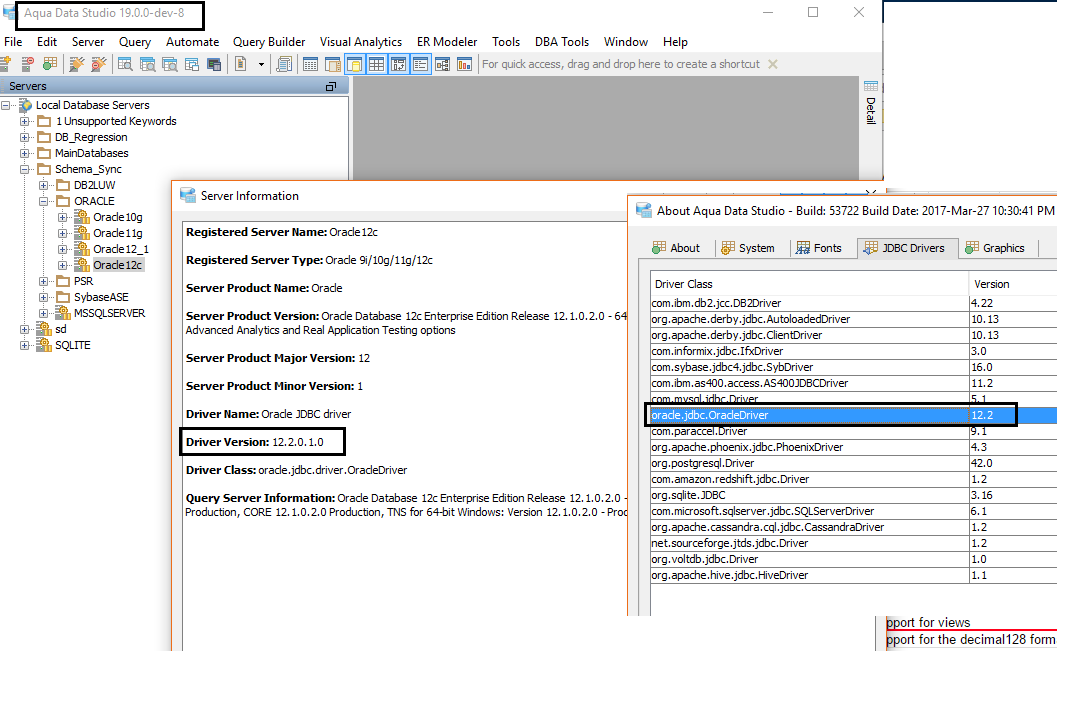Collapse the Schema_Sync folder
The width and height of the screenshot is (1086, 706).
coord(25,169)
